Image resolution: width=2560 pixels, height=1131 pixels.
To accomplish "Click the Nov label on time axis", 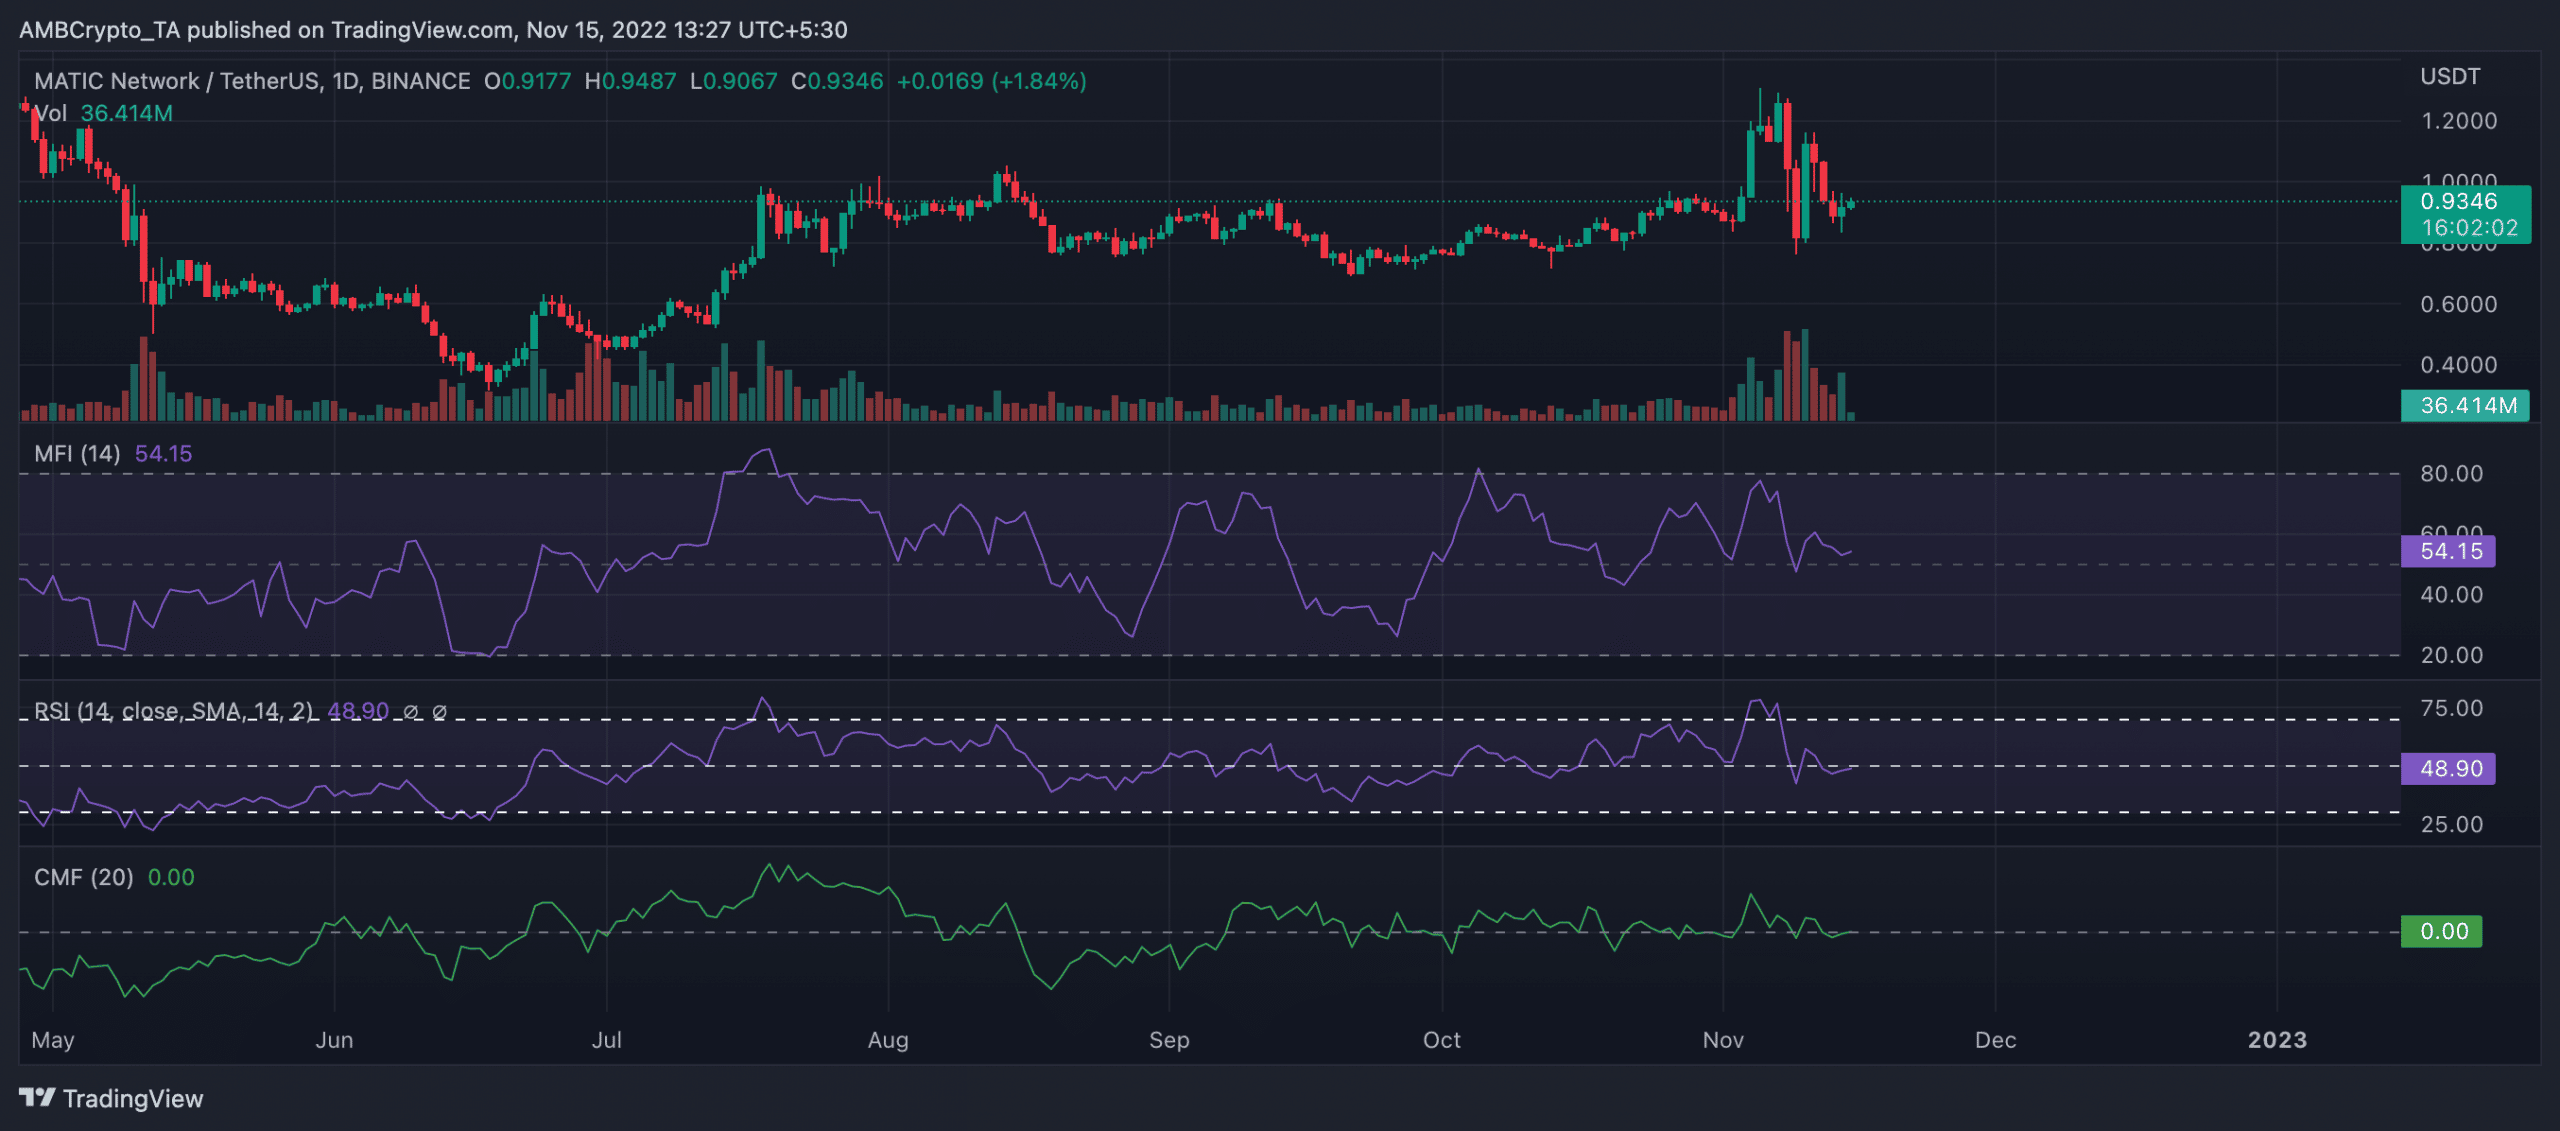I will tap(1723, 1040).
